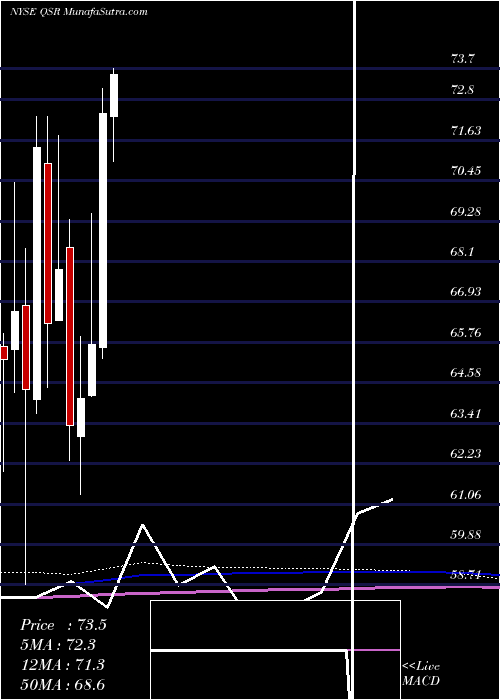The image size is (500, 700).
Task: Click the 12MA : 71.3 readout
Action: coord(62,664)
